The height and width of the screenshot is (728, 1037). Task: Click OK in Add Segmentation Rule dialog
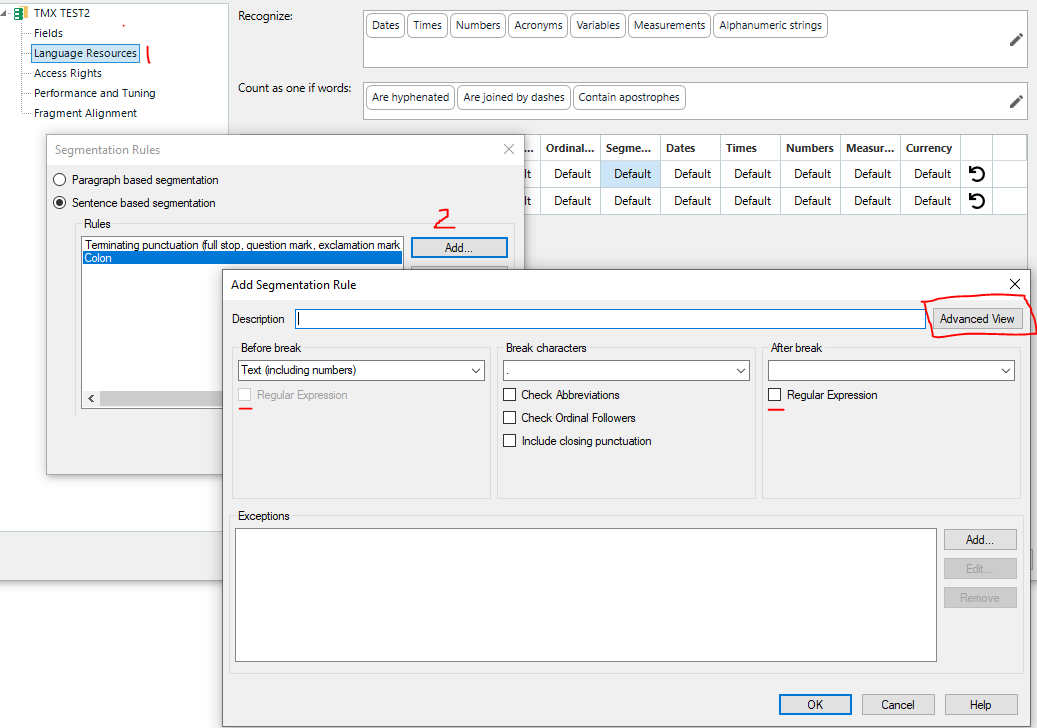point(815,705)
